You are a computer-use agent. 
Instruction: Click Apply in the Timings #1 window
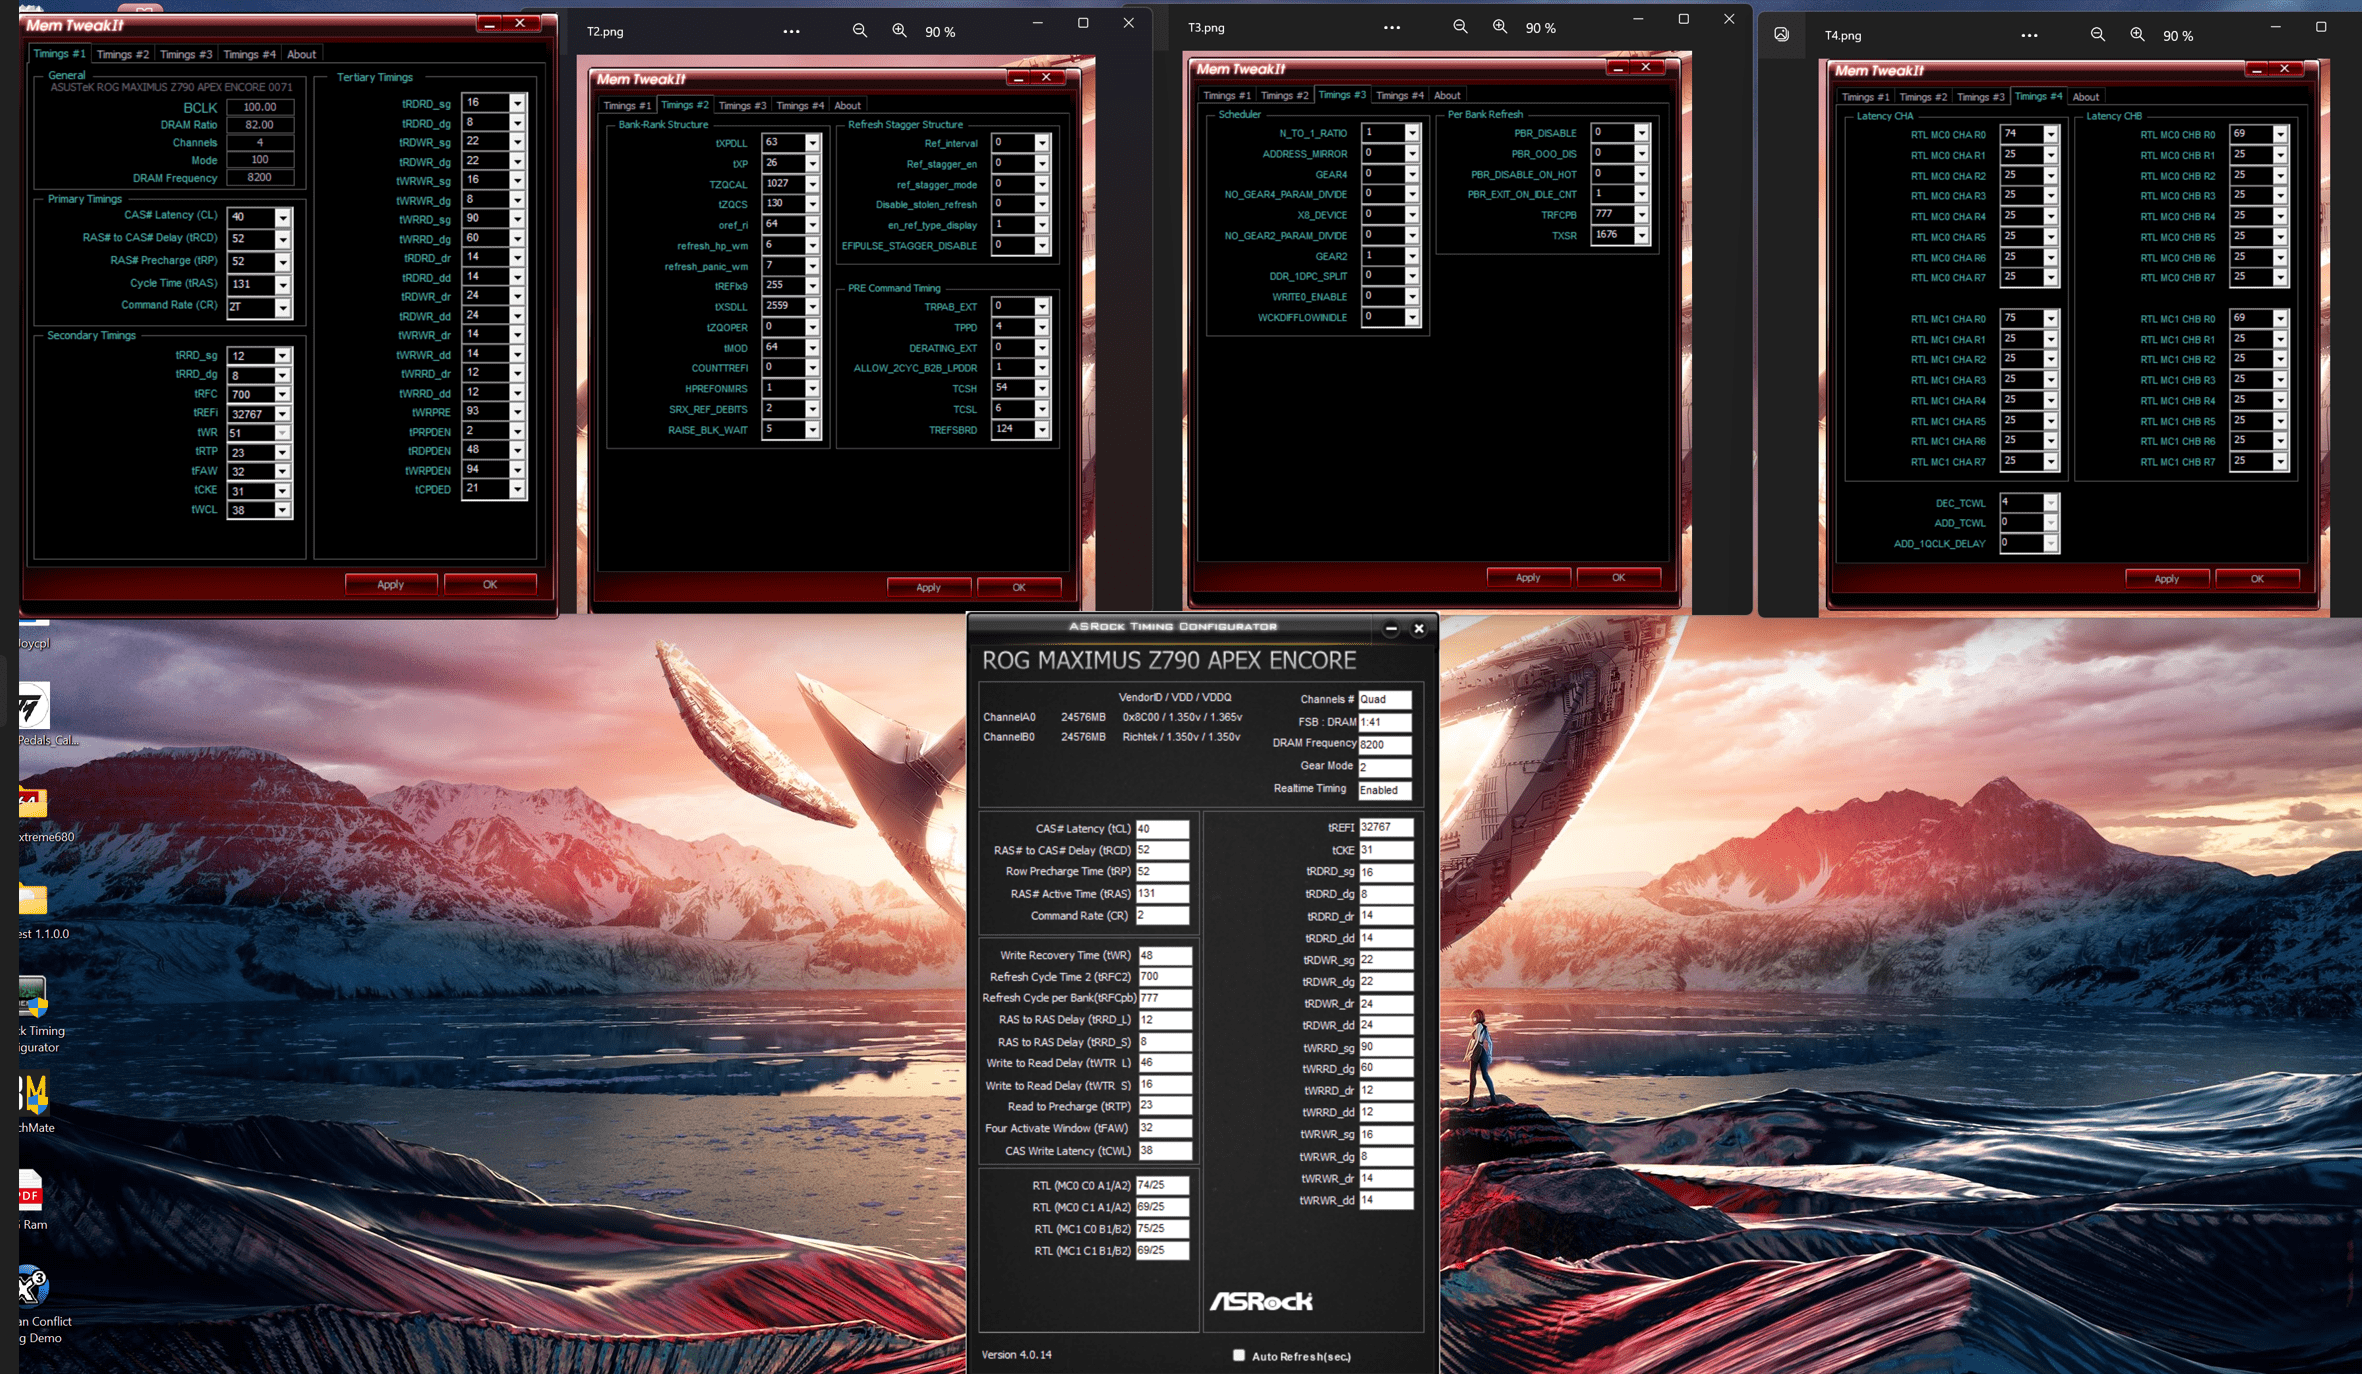(390, 584)
